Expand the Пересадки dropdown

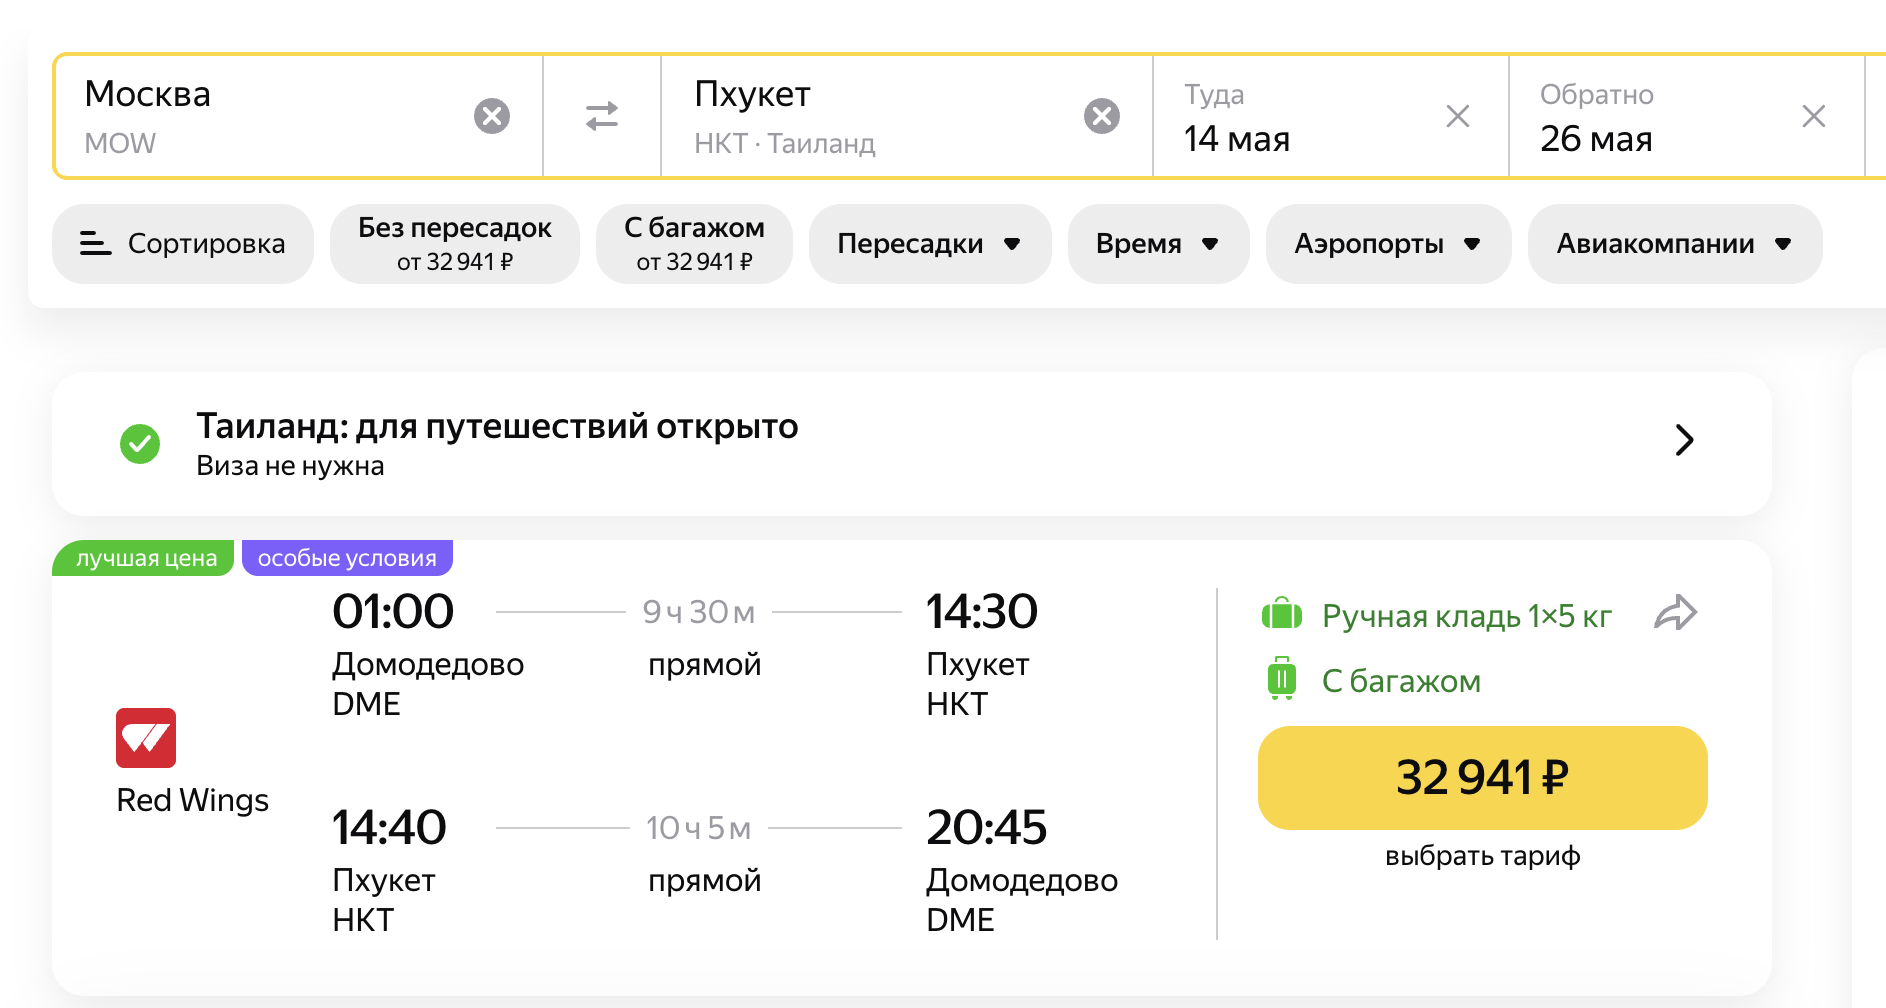click(x=929, y=244)
